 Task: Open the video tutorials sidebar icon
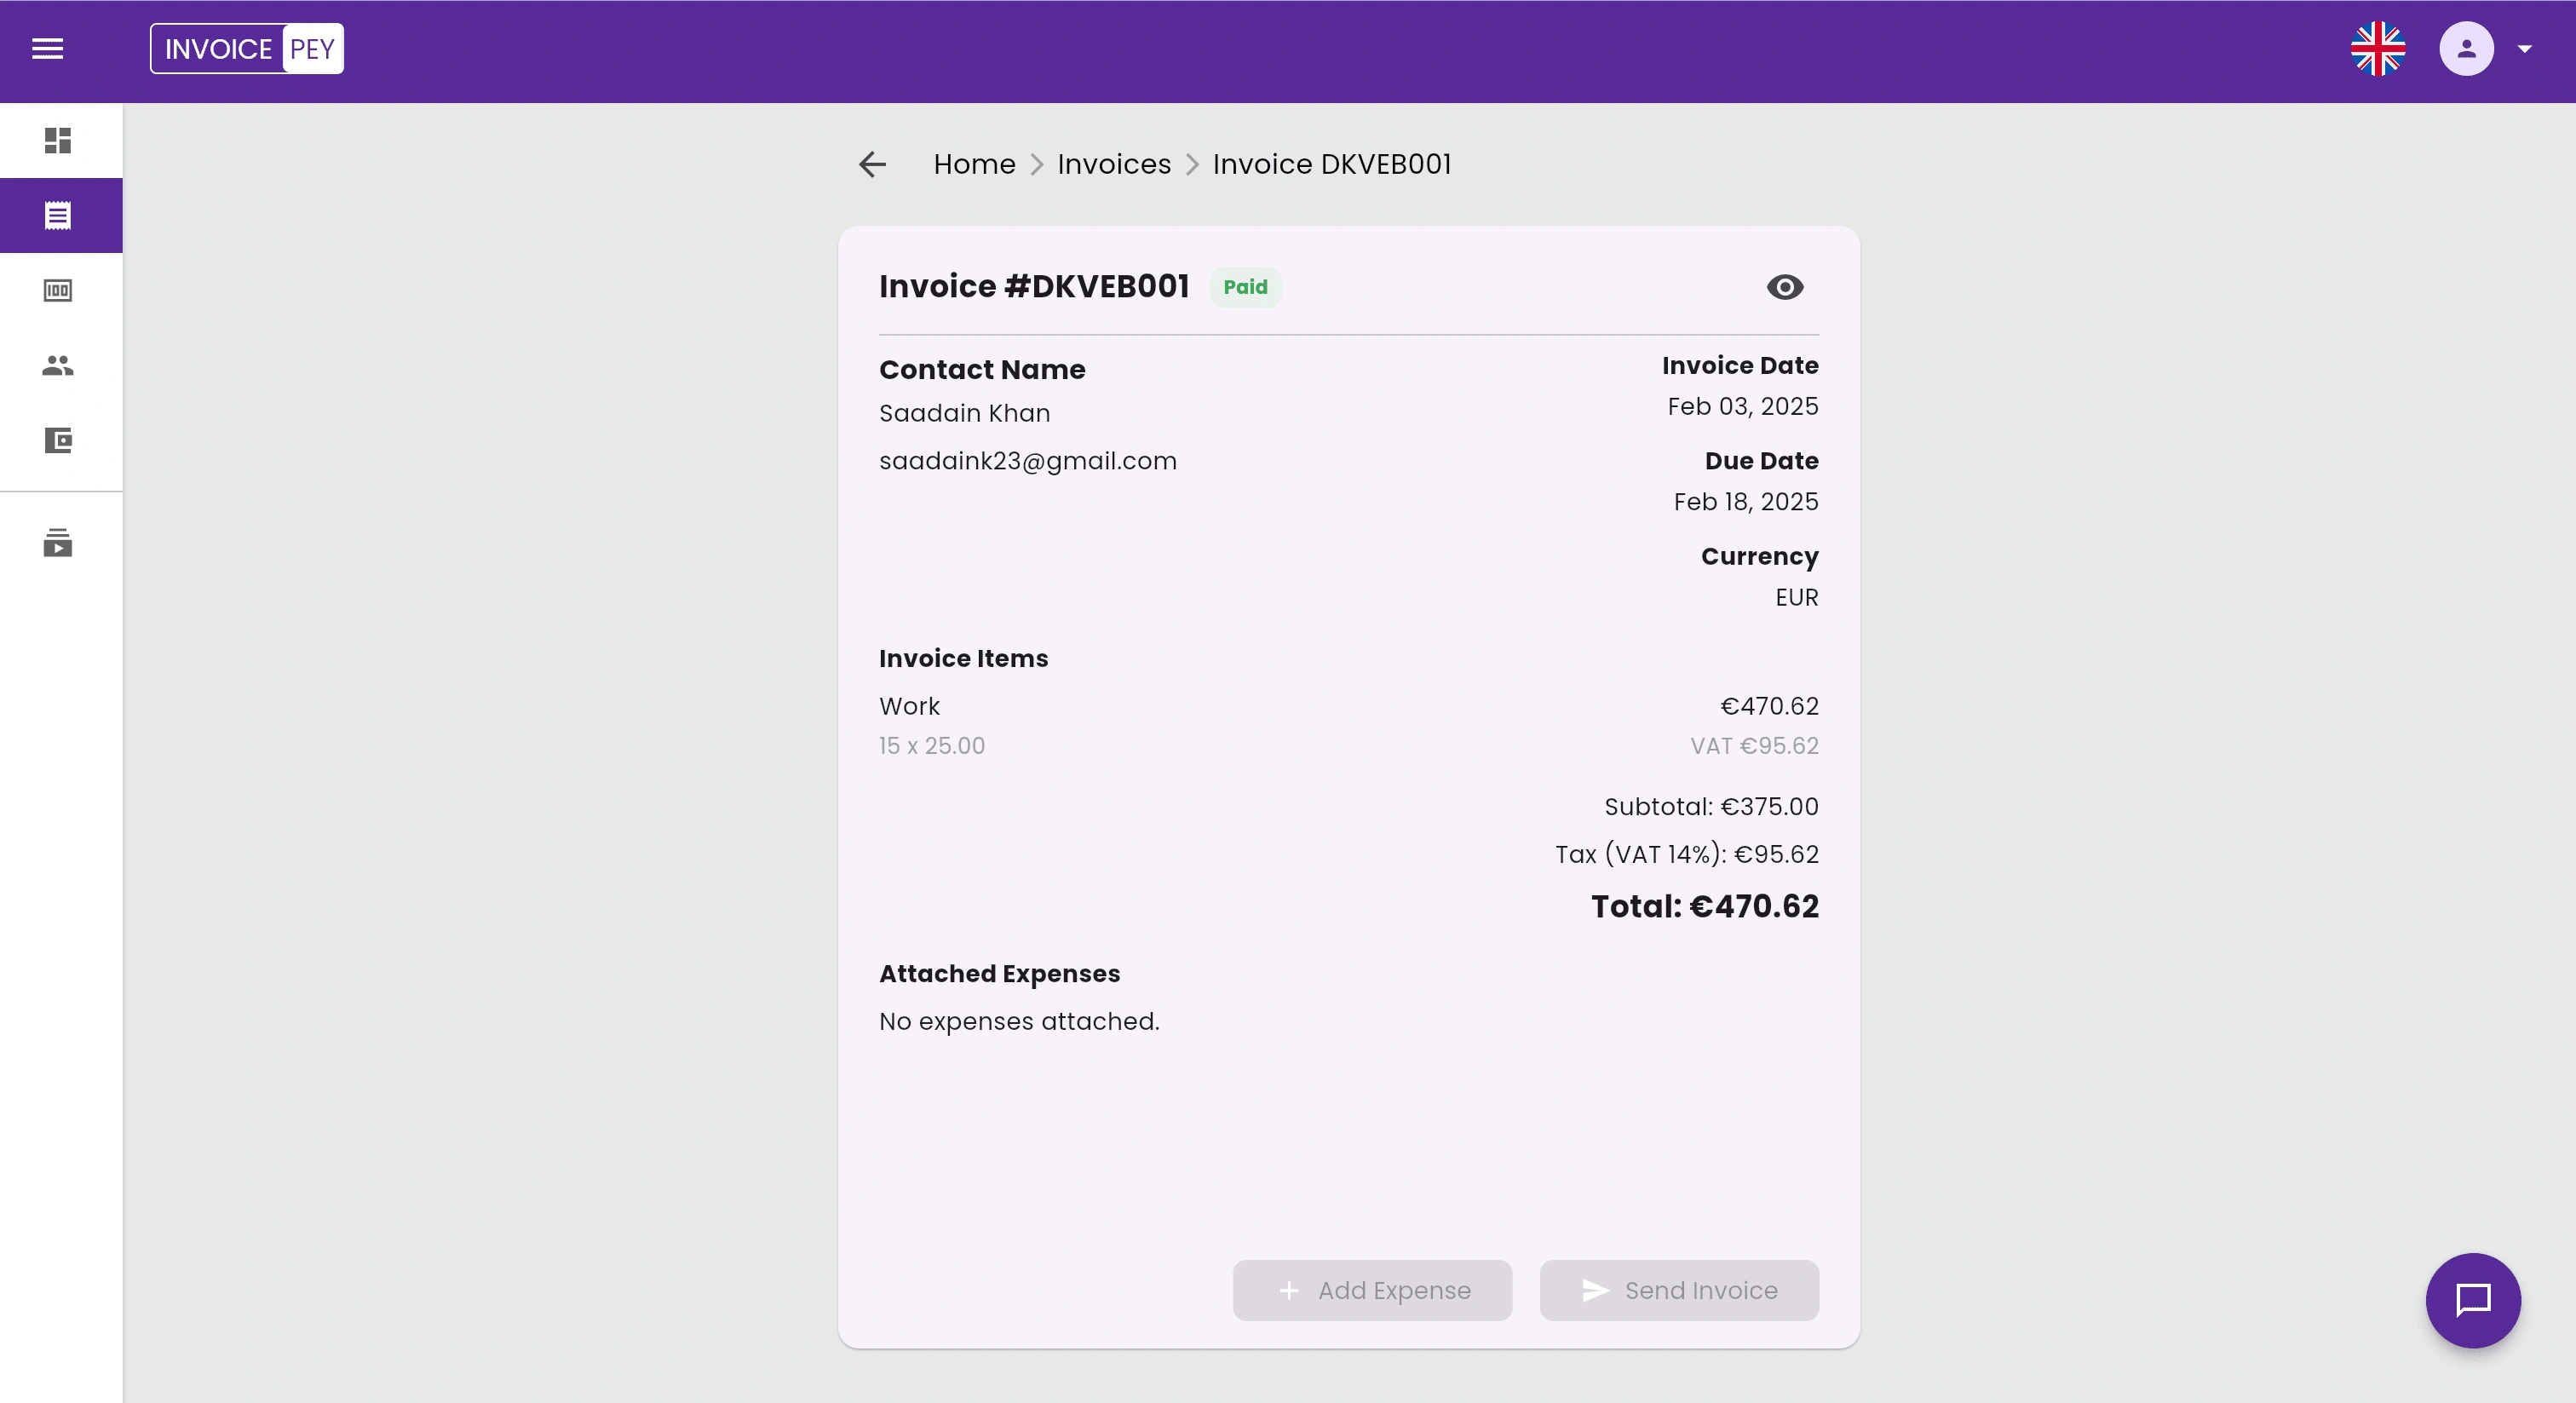[x=58, y=543]
